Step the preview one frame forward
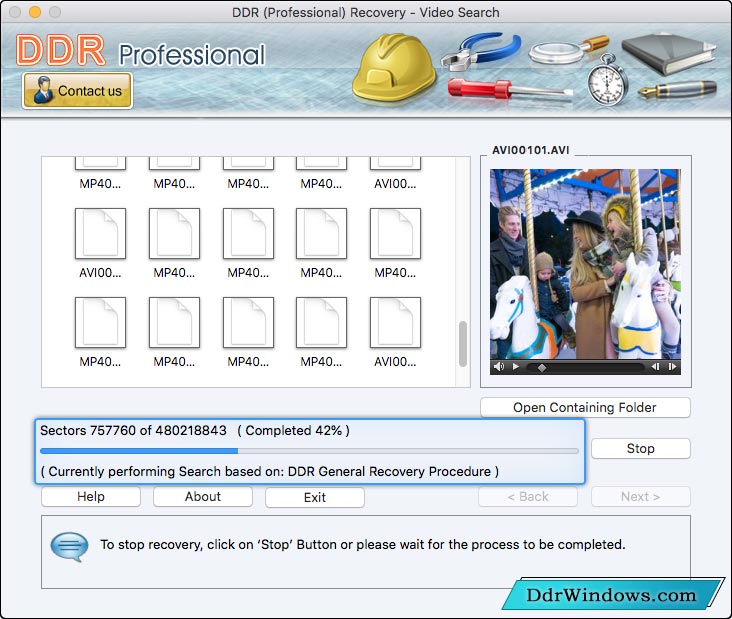 (672, 367)
